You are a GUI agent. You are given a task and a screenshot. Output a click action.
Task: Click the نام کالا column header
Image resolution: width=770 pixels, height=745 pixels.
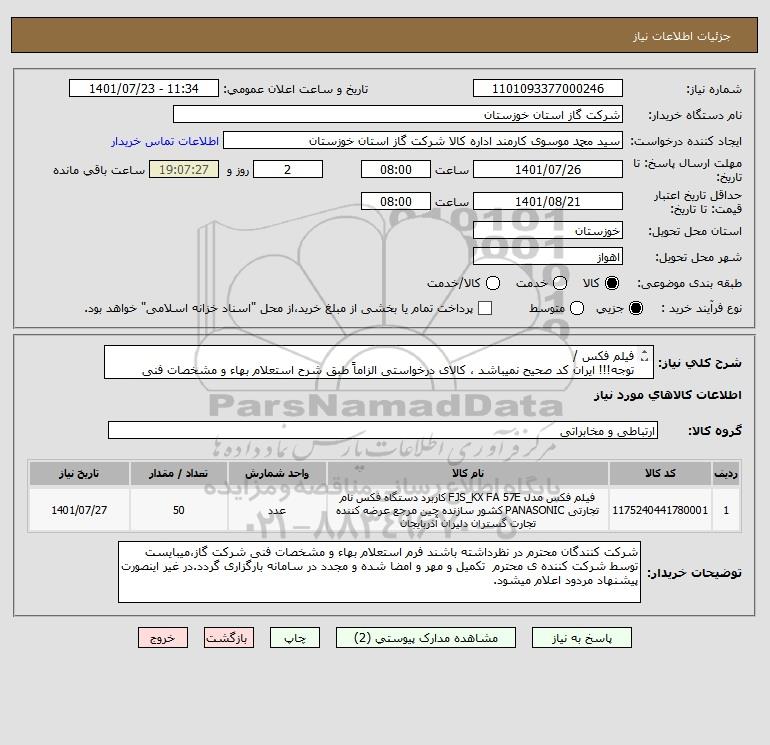pyautogui.click(x=468, y=473)
